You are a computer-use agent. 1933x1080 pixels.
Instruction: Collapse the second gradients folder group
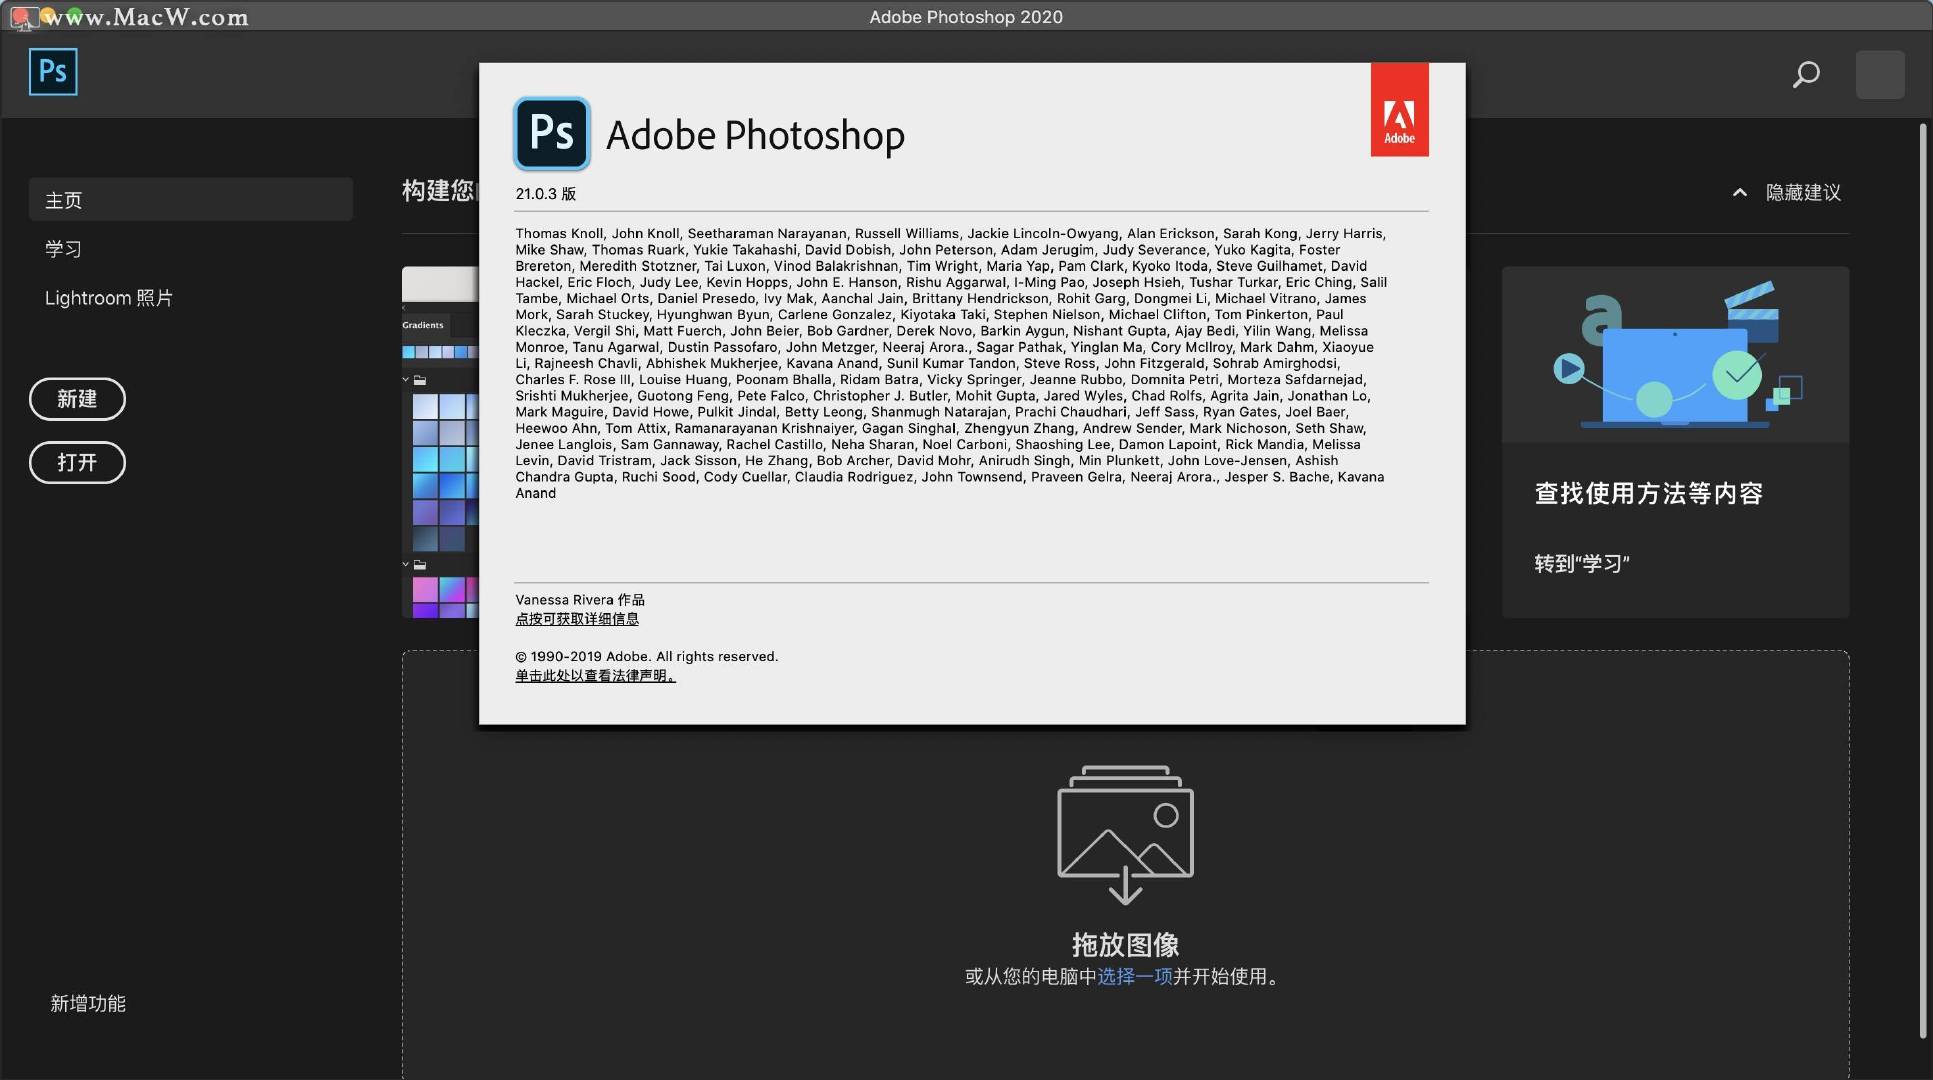[x=406, y=565]
